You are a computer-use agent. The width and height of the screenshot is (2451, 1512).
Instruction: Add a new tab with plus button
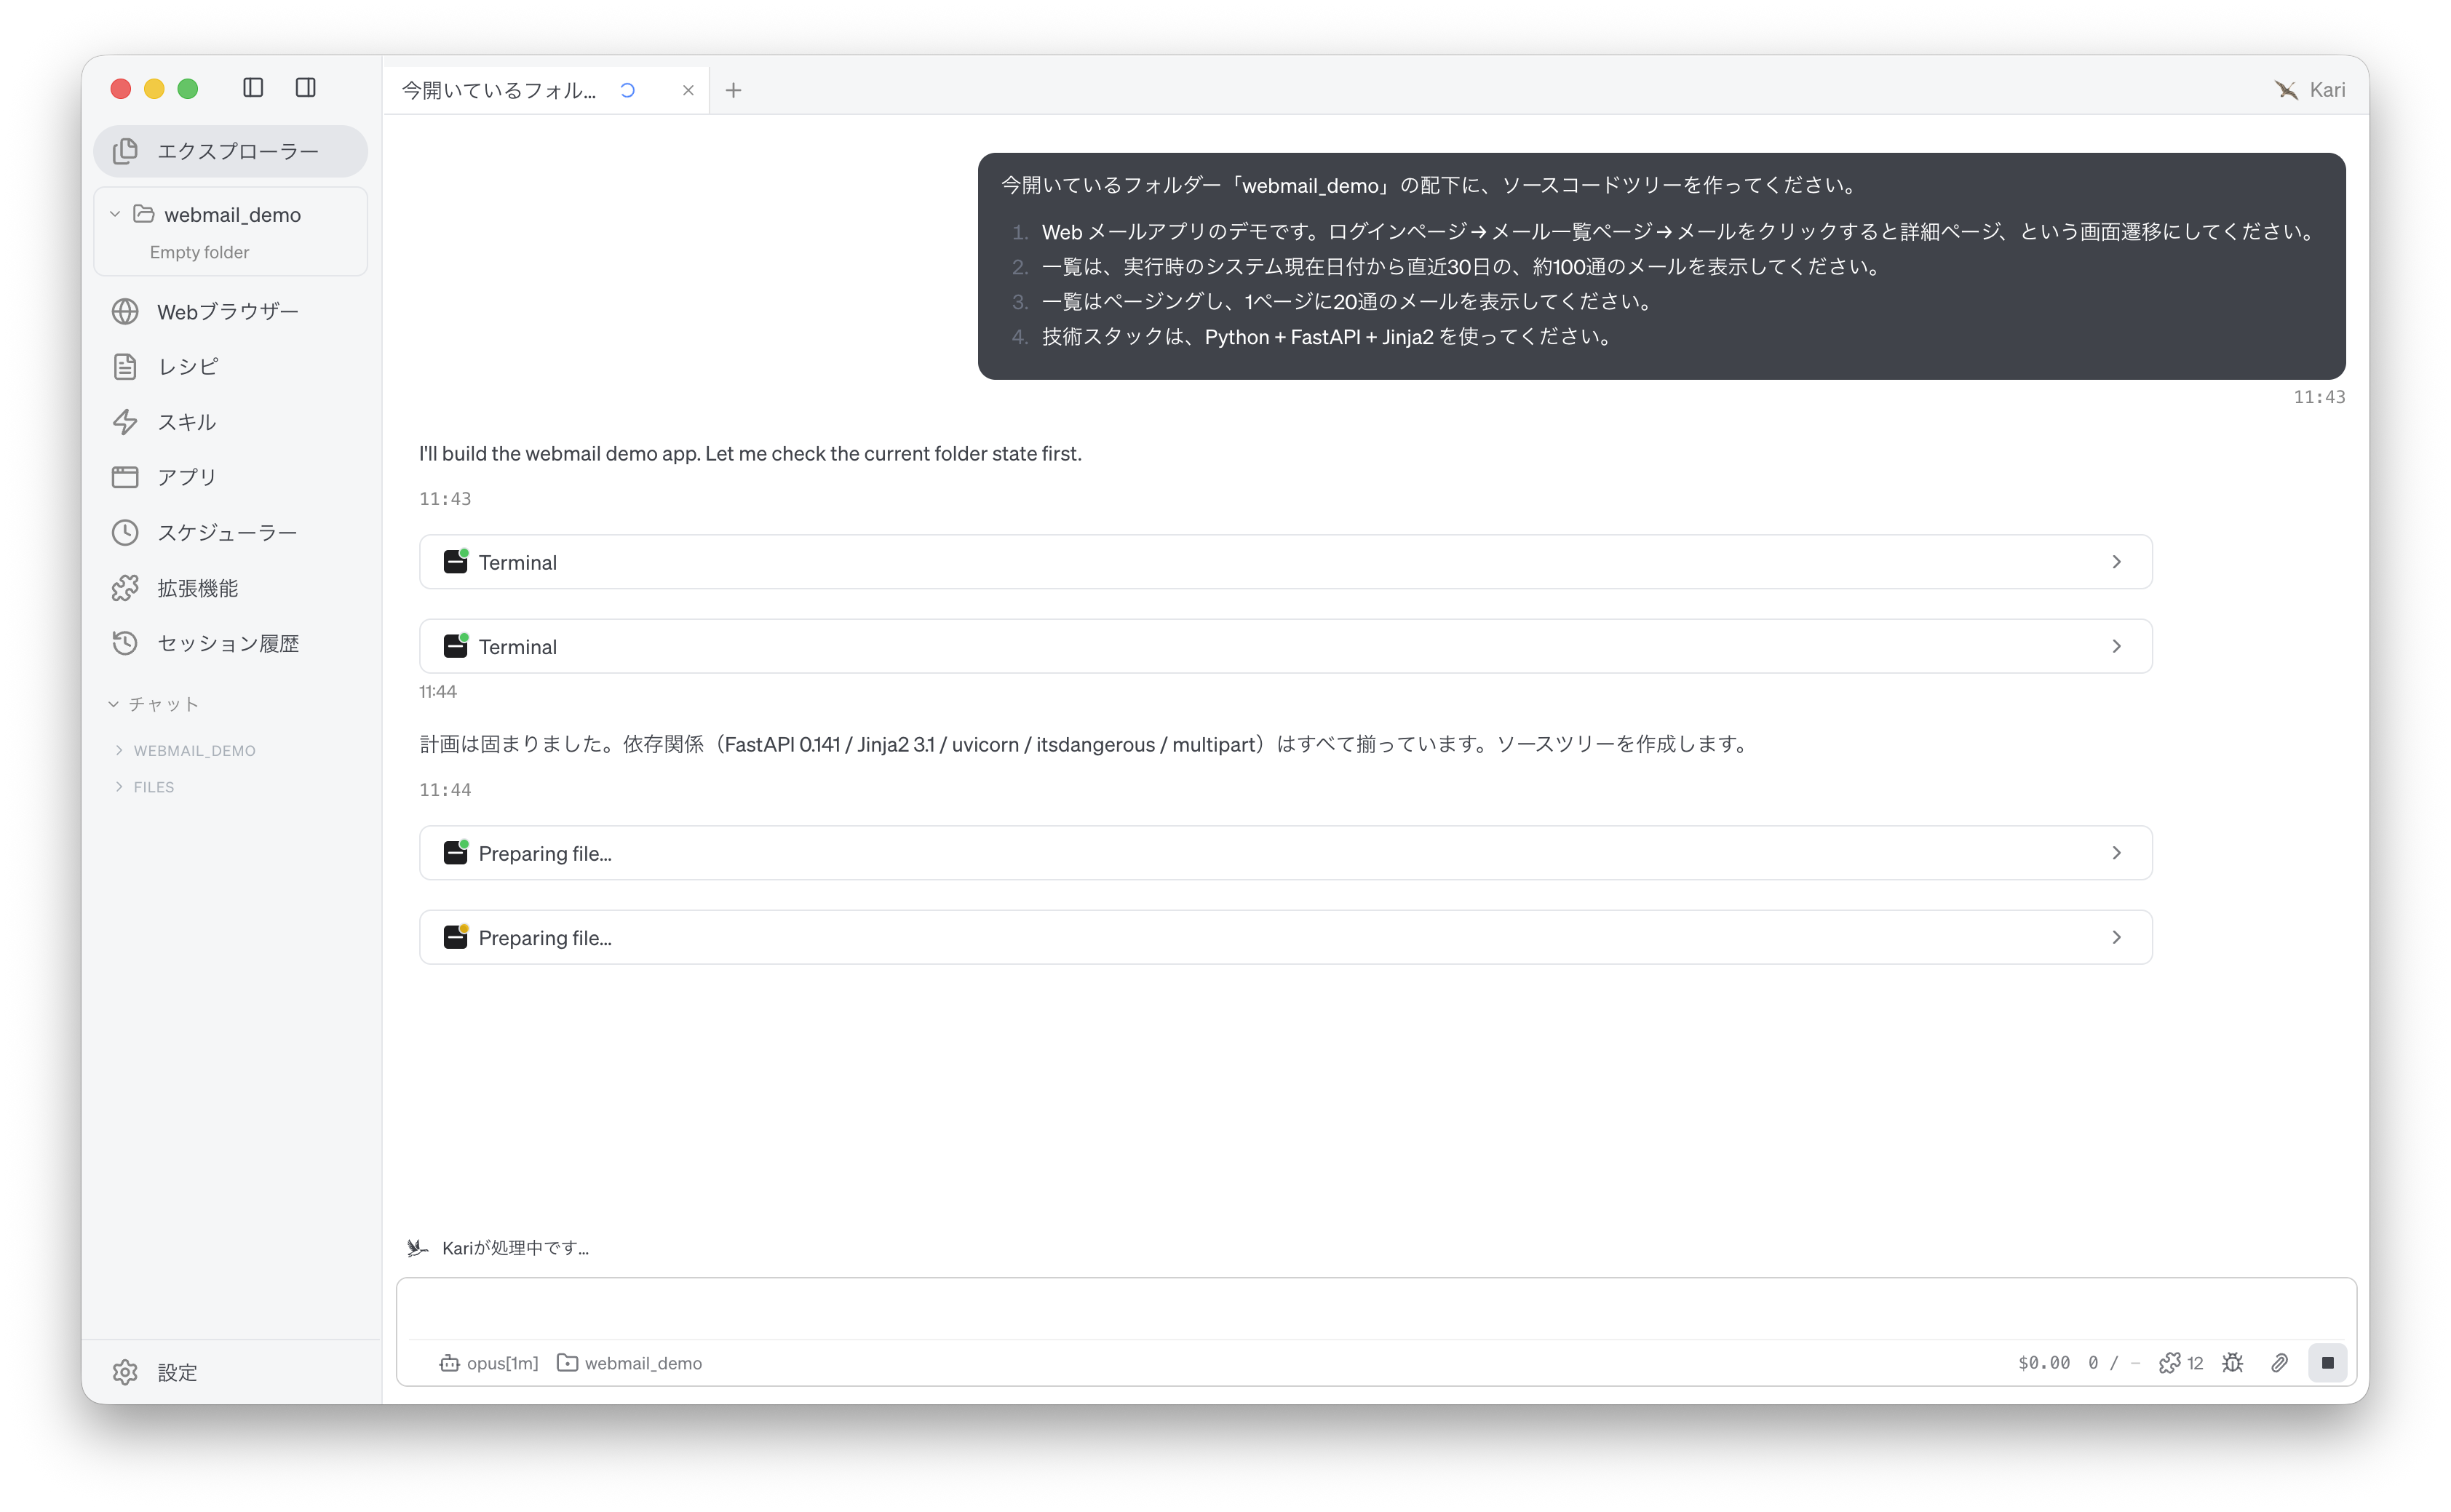pyautogui.click(x=733, y=90)
